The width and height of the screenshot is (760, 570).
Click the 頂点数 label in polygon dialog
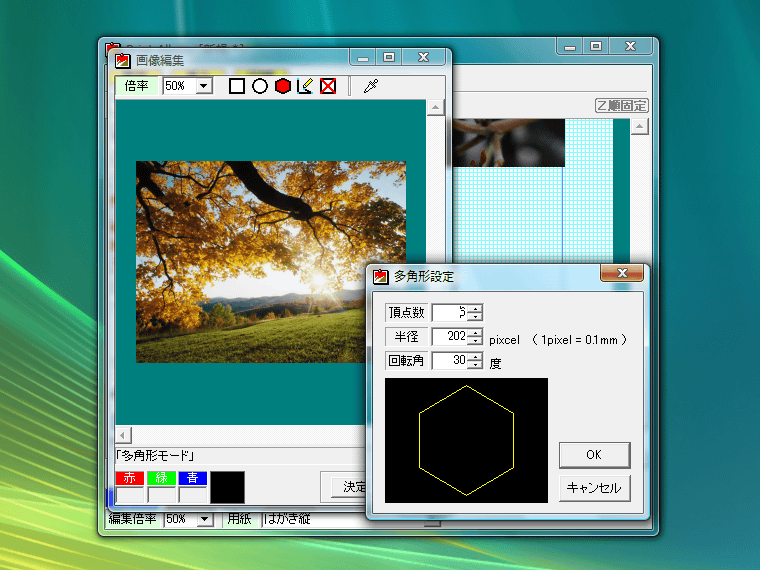pyautogui.click(x=406, y=313)
